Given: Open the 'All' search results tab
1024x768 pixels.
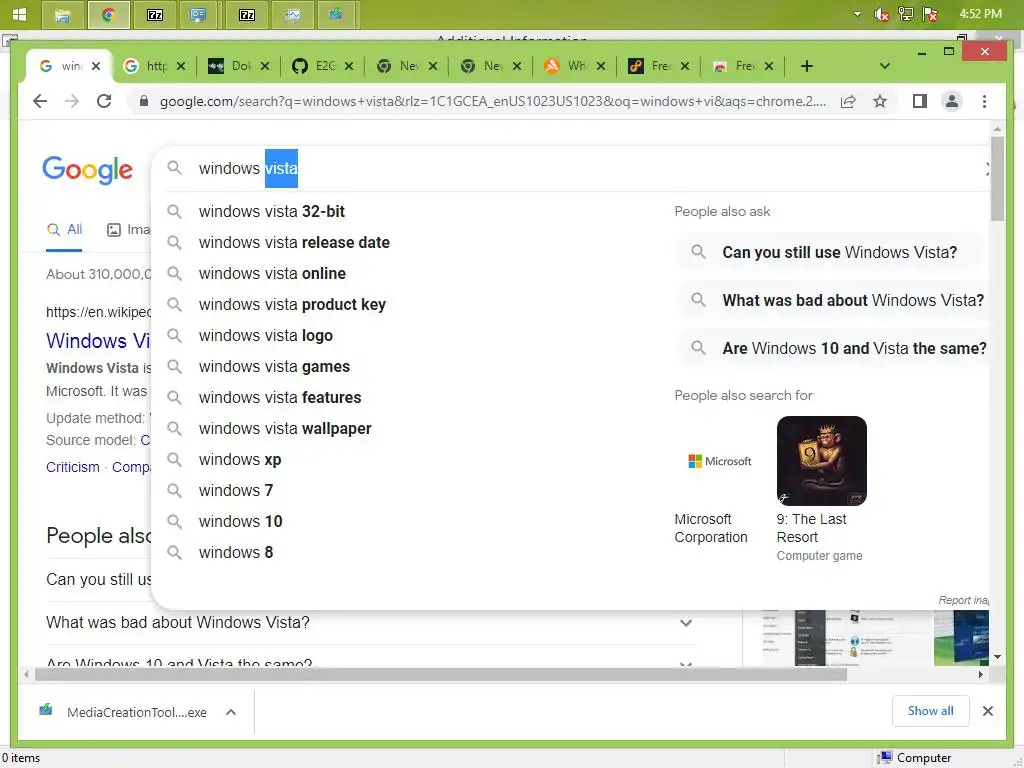Looking at the screenshot, I should [65, 230].
